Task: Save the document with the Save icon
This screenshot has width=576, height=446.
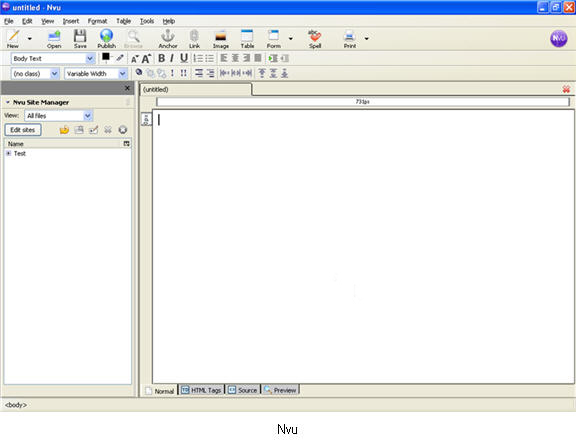Action: click(x=80, y=39)
